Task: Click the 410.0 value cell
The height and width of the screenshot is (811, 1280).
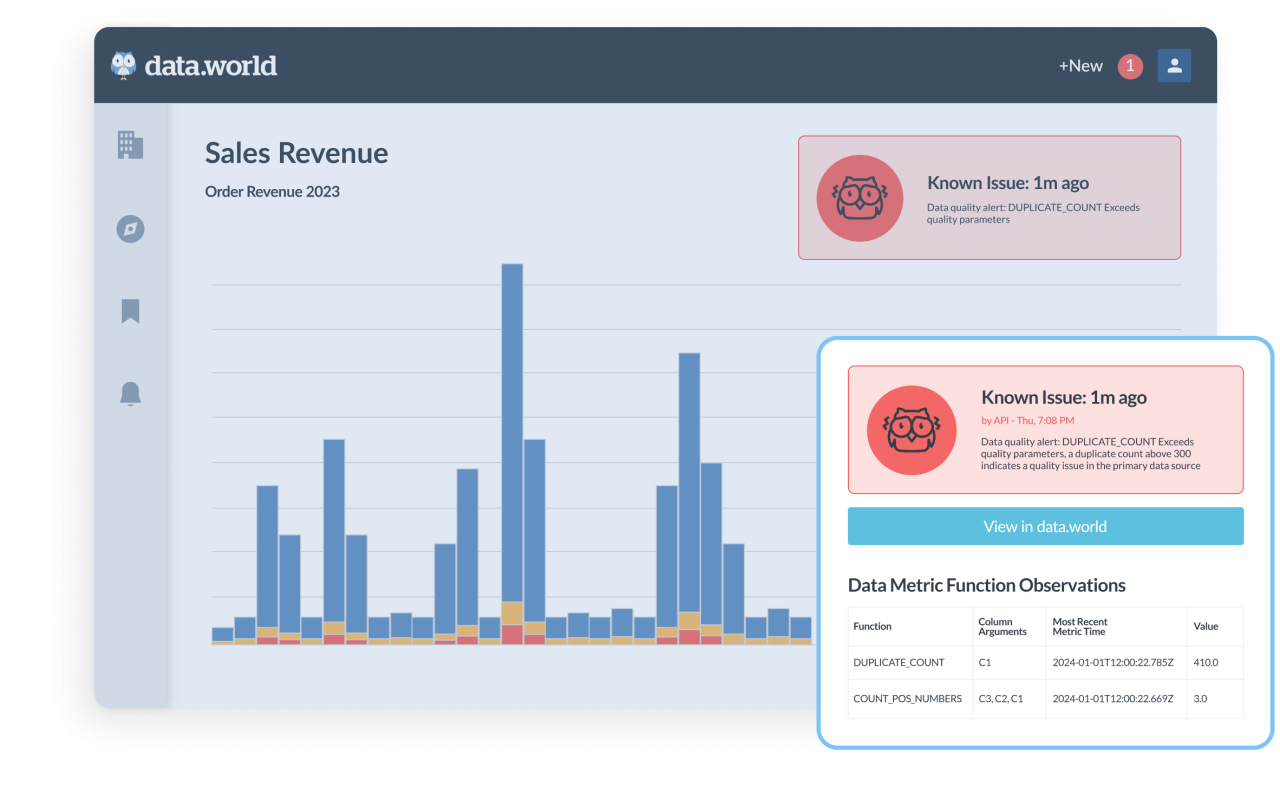Action: point(1206,663)
